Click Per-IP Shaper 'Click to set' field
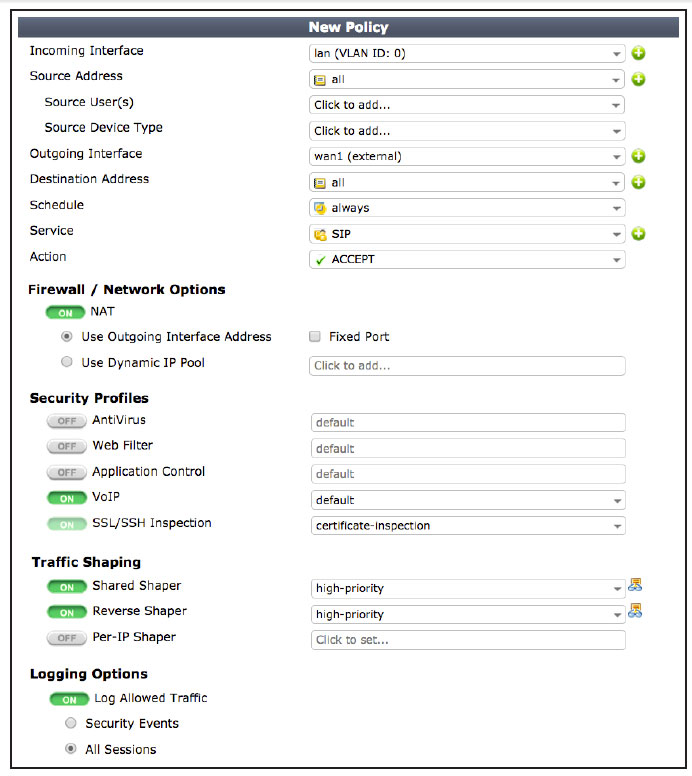This screenshot has height=776, width=692. [468, 640]
